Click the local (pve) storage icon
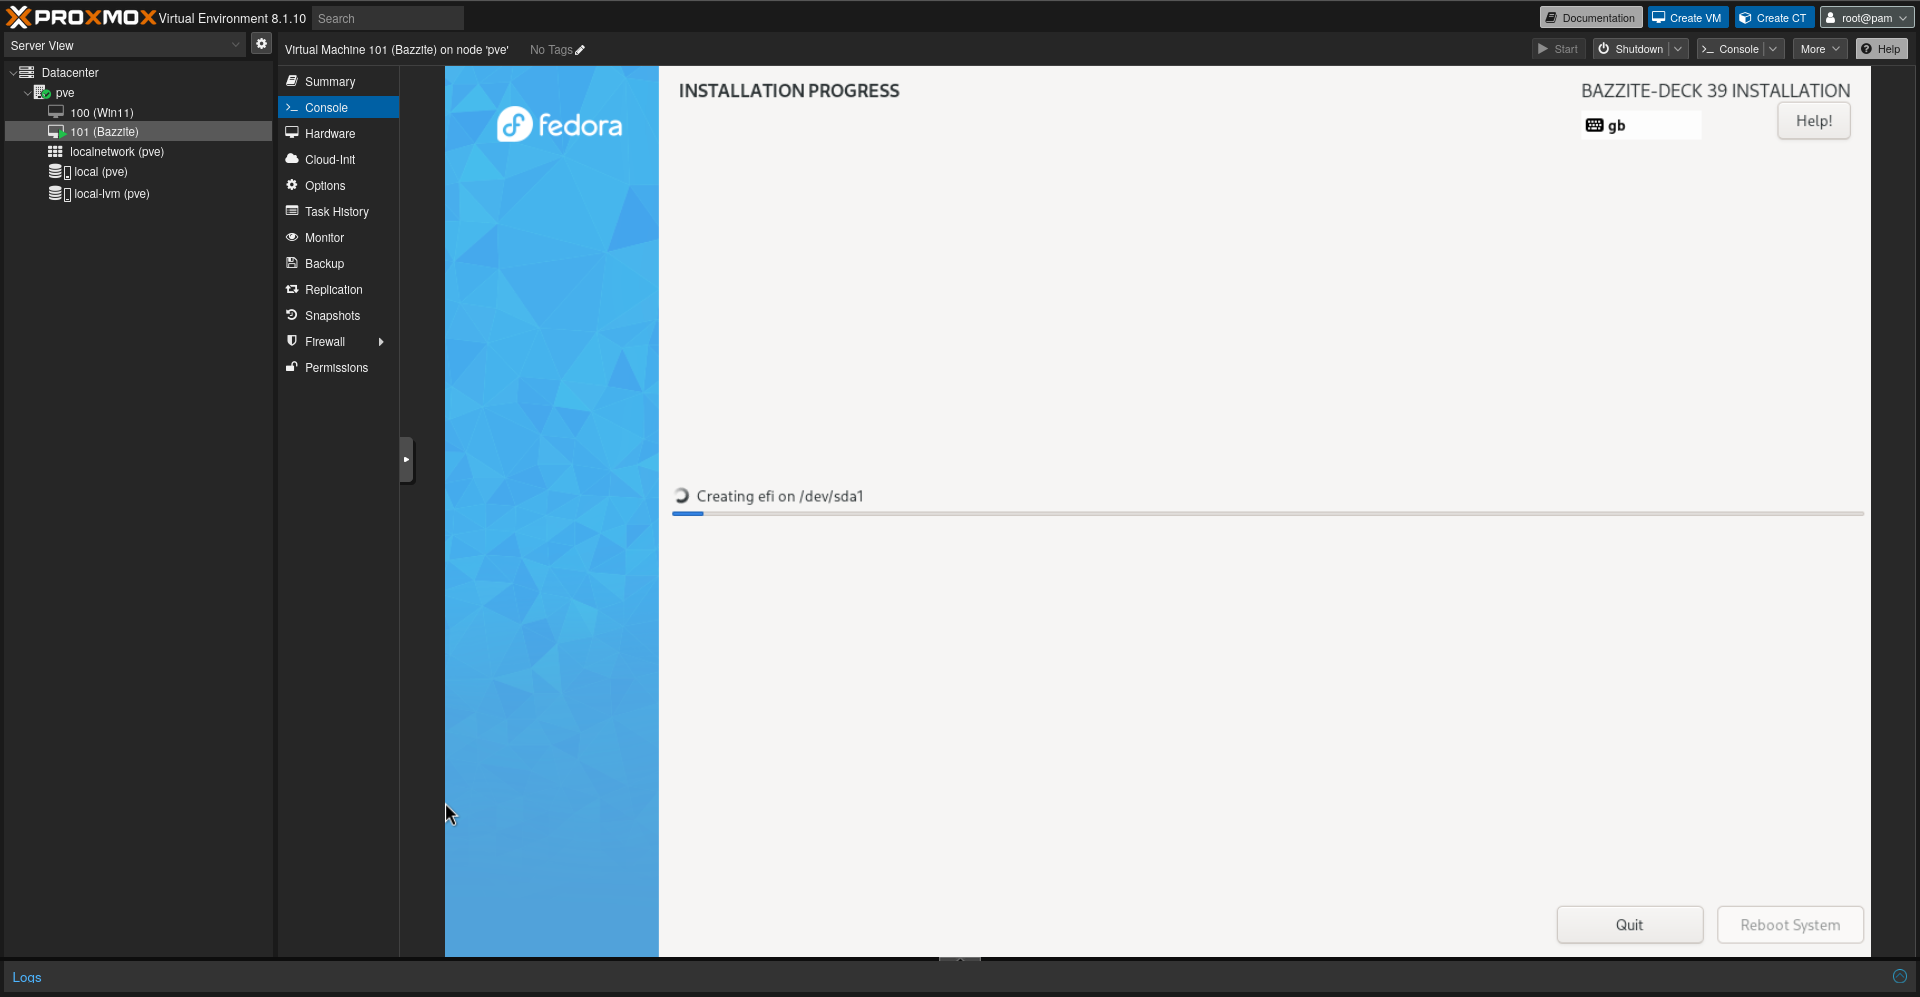Screen dimensions: 1920x997 tap(59, 172)
